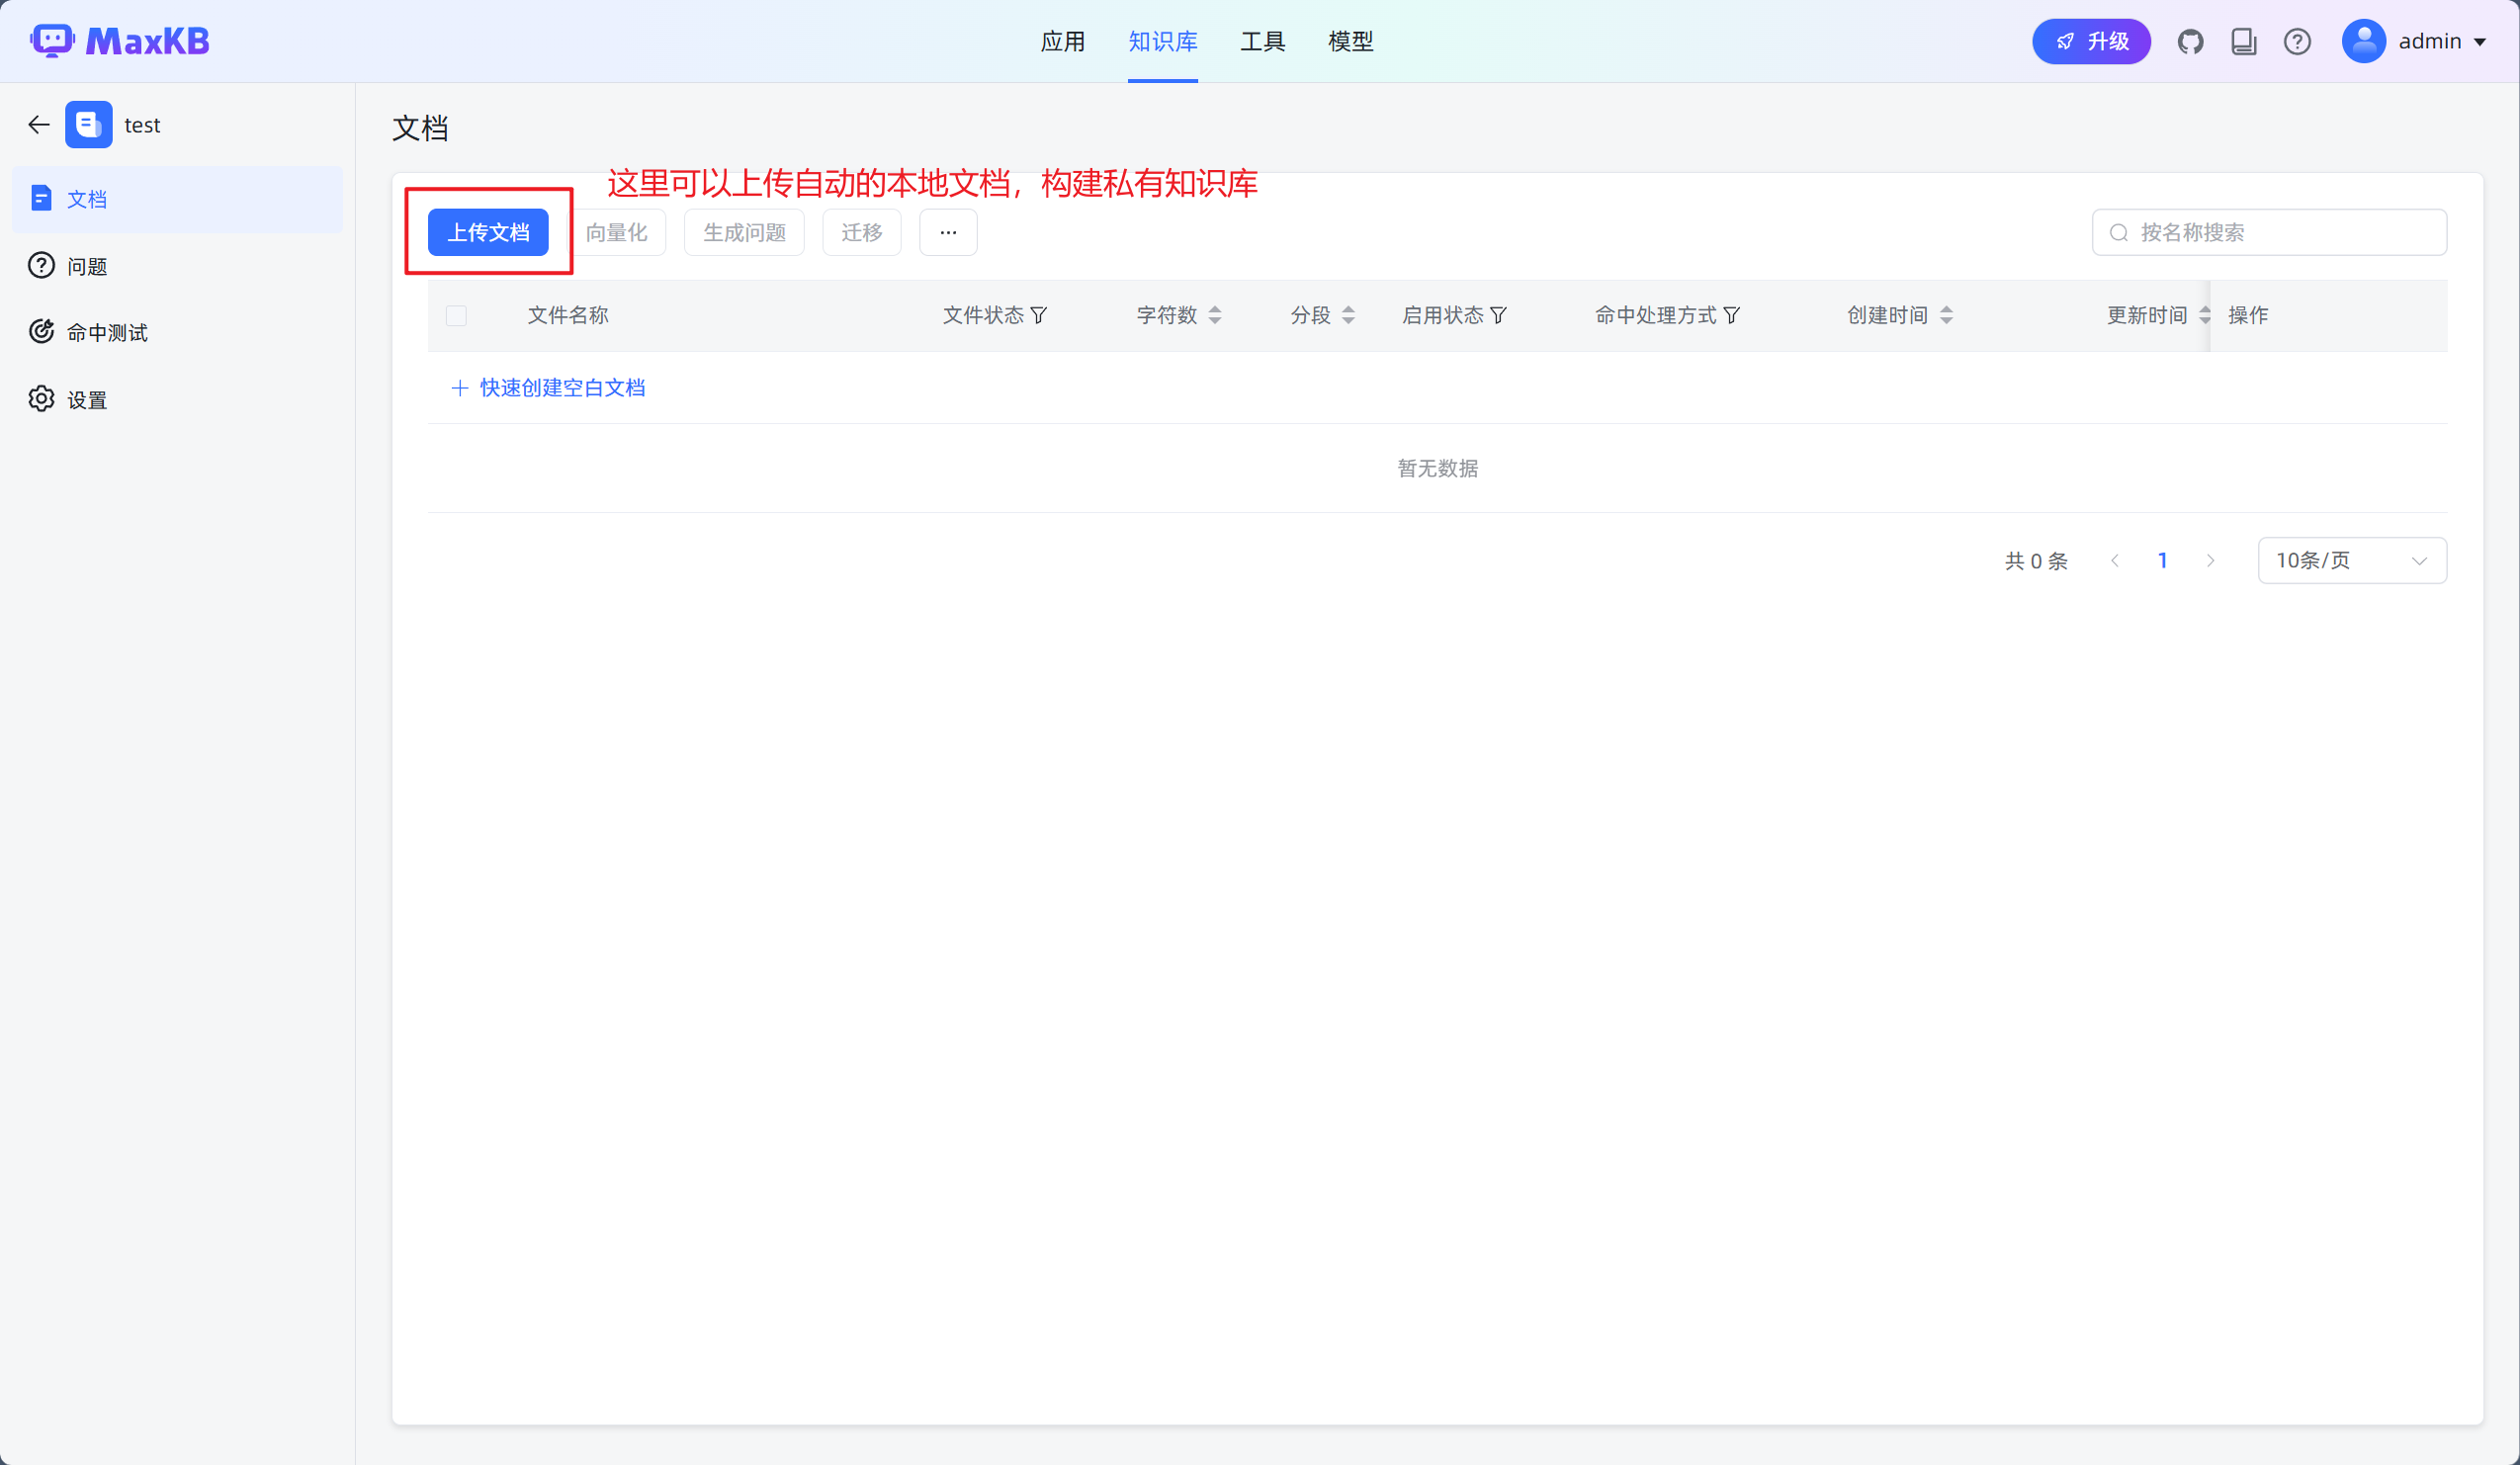The width and height of the screenshot is (2520, 1465).
Task: Switch to the 应用 tab
Action: click(x=1062, y=42)
